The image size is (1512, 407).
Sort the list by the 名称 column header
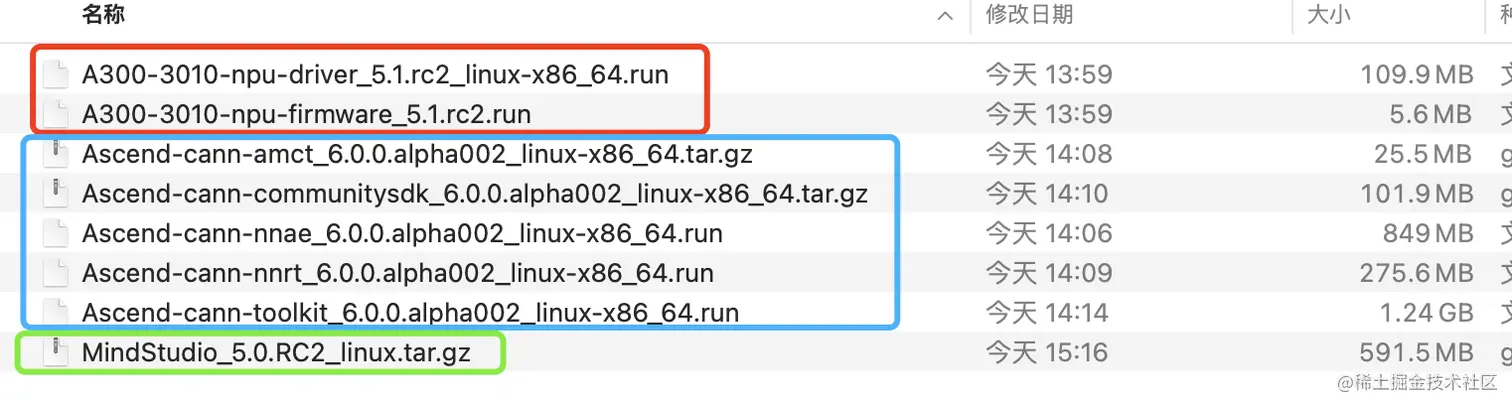(104, 15)
